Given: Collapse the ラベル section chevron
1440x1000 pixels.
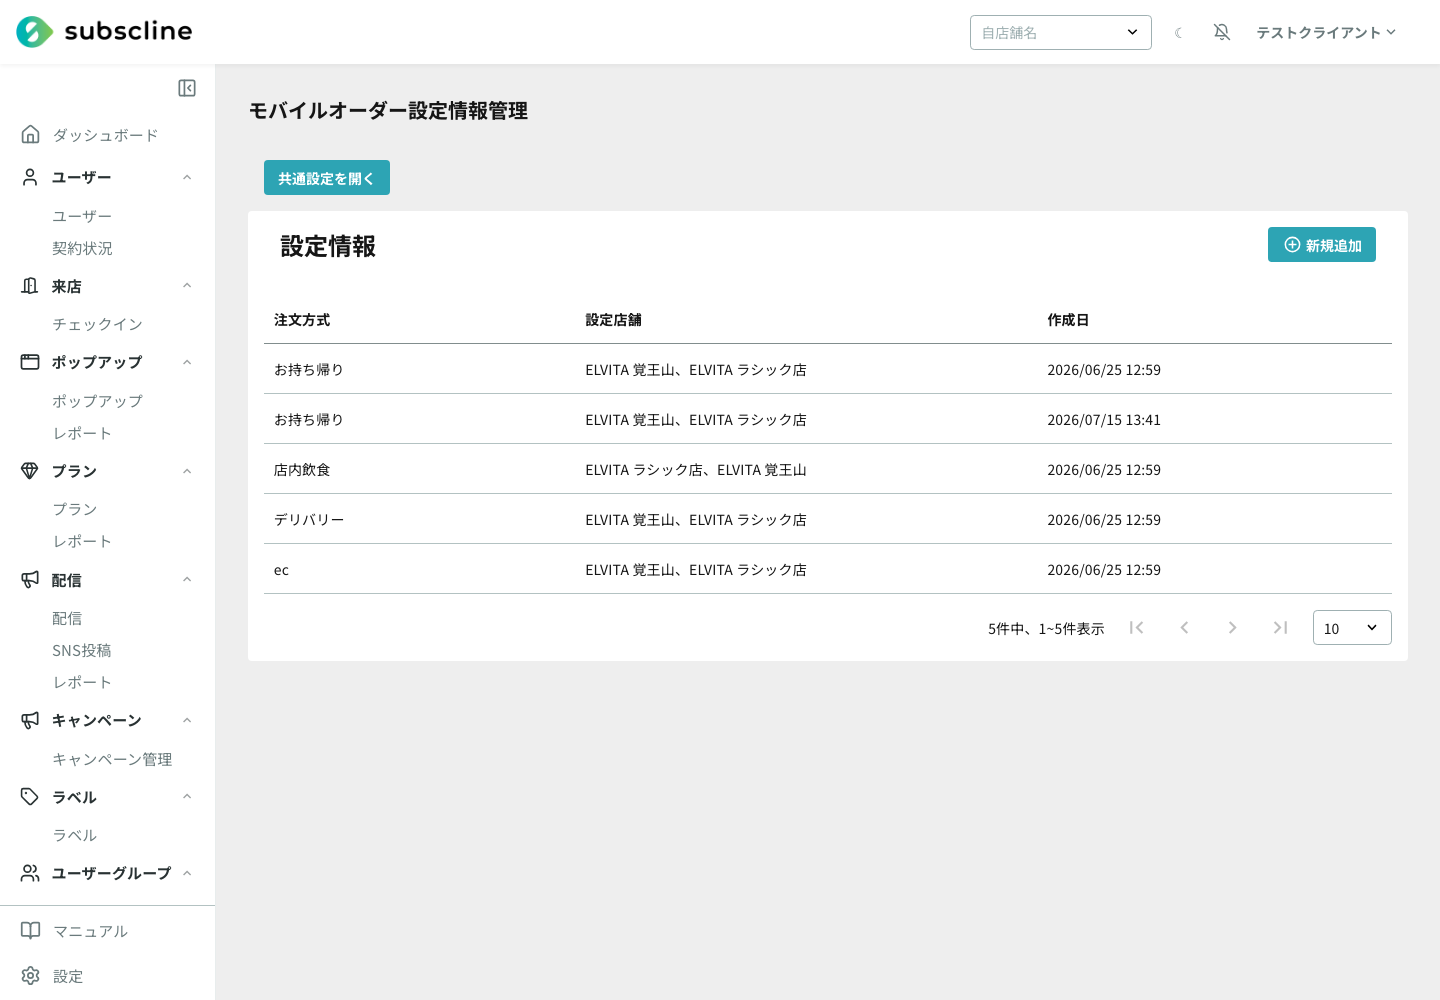Looking at the screenshot, I should (x=187, y=797).
